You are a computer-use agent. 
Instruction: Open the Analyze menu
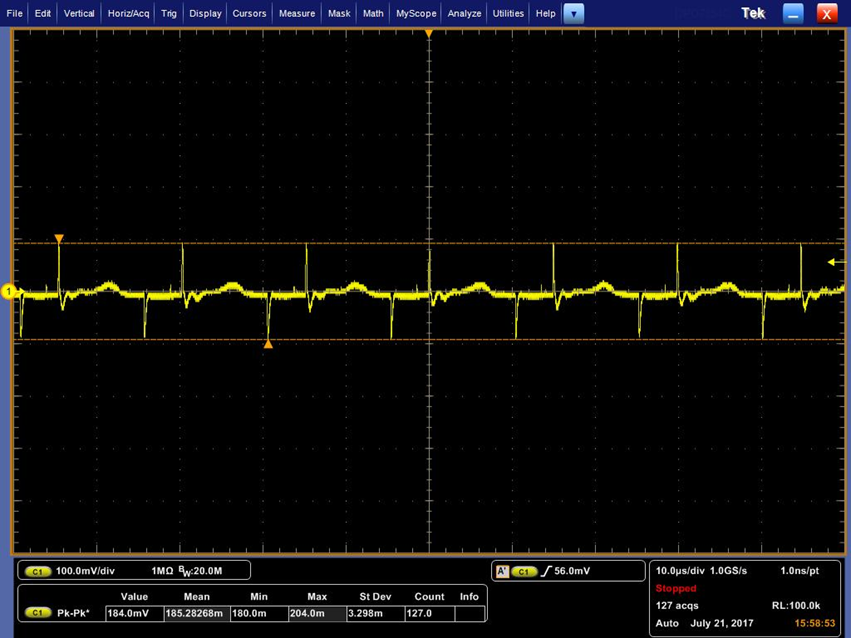point(464,14)
